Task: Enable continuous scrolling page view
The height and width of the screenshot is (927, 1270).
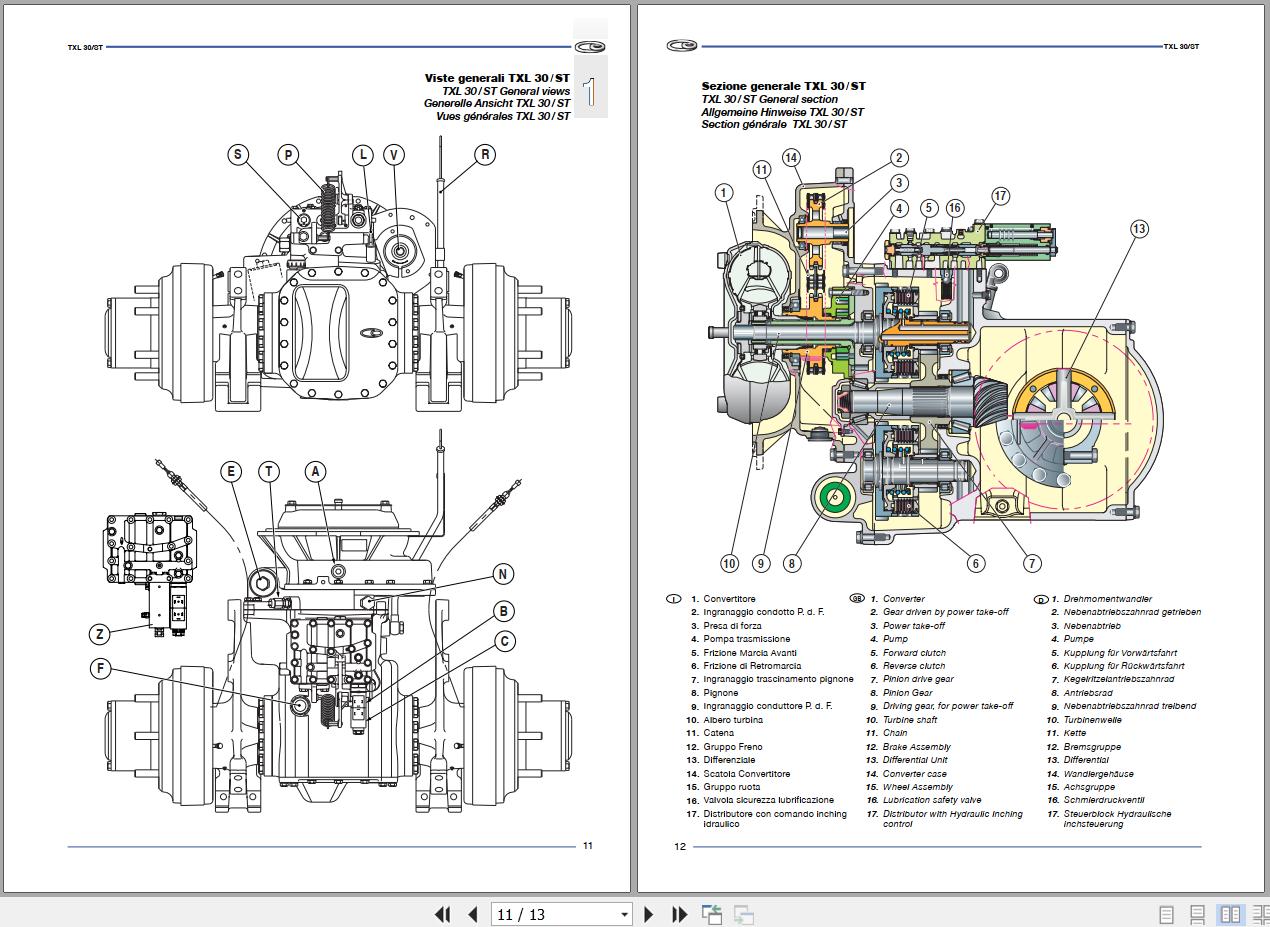Action: 1197,914
